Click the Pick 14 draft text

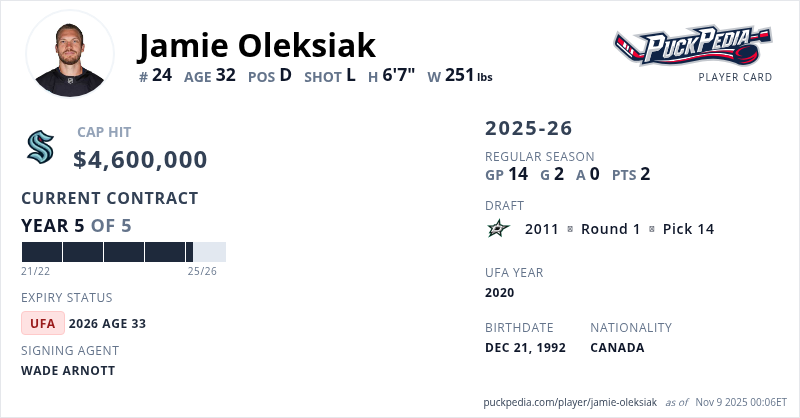tap(689, 229)
